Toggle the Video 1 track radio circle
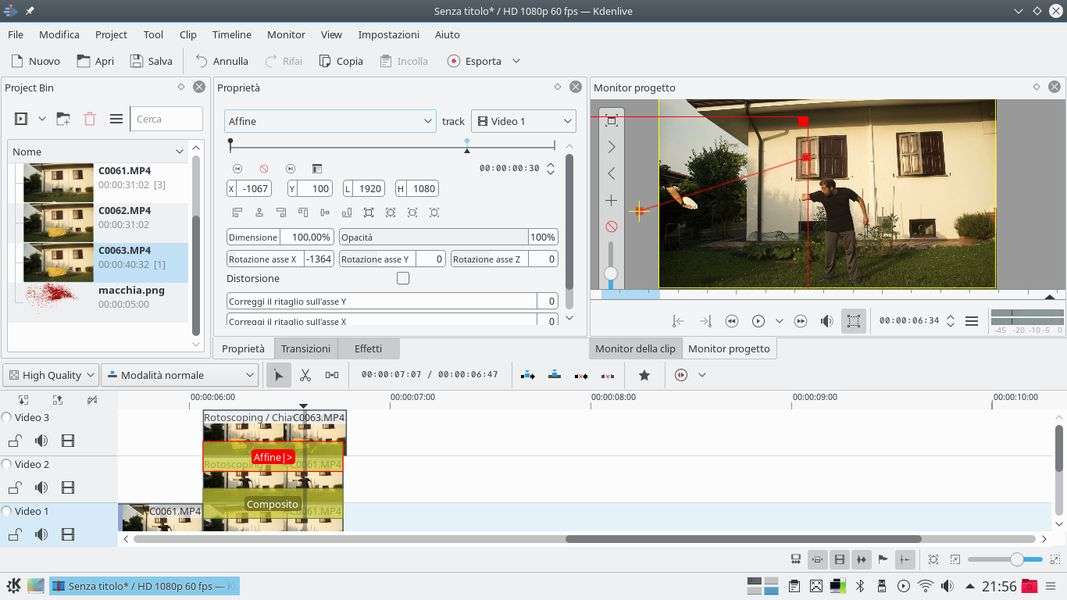Screen dimensions: 1067x600 (7, 511)
